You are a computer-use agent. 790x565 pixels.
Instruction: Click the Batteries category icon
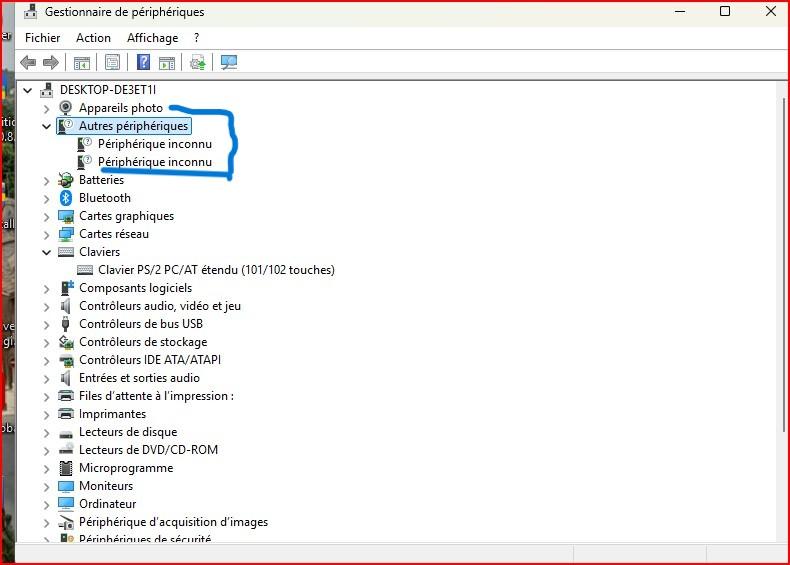65,179
